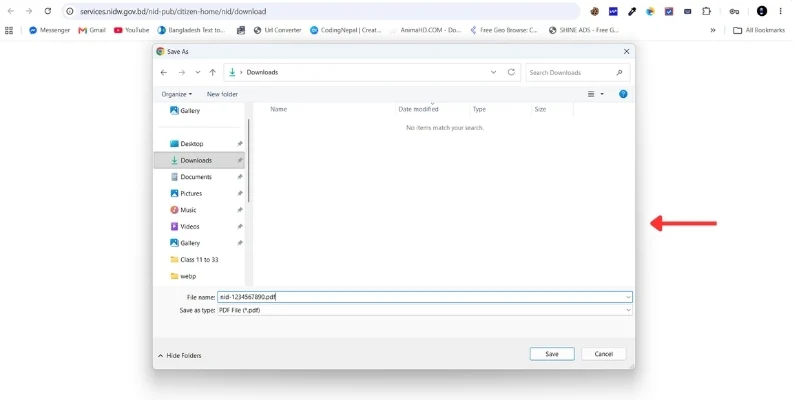
Task: Open the Free Geo Browse bookmark
Action: pyautogui.click(x=504, y=30)
